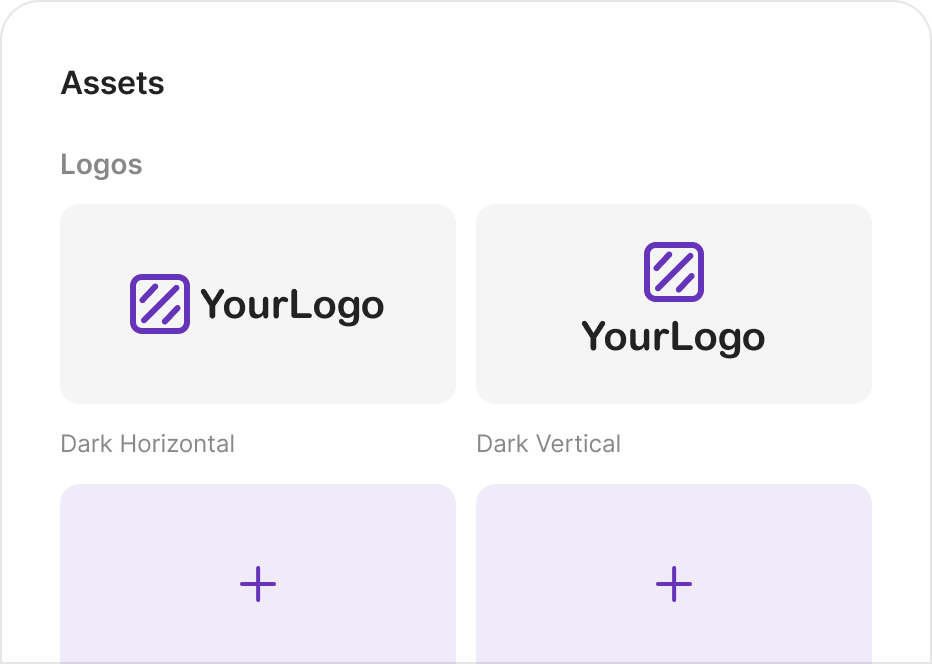Image resolution: width=932 pixels, height=664 pixels.
Task: Click the YourLogo wordmark in the right card
Action: (673, 337)
